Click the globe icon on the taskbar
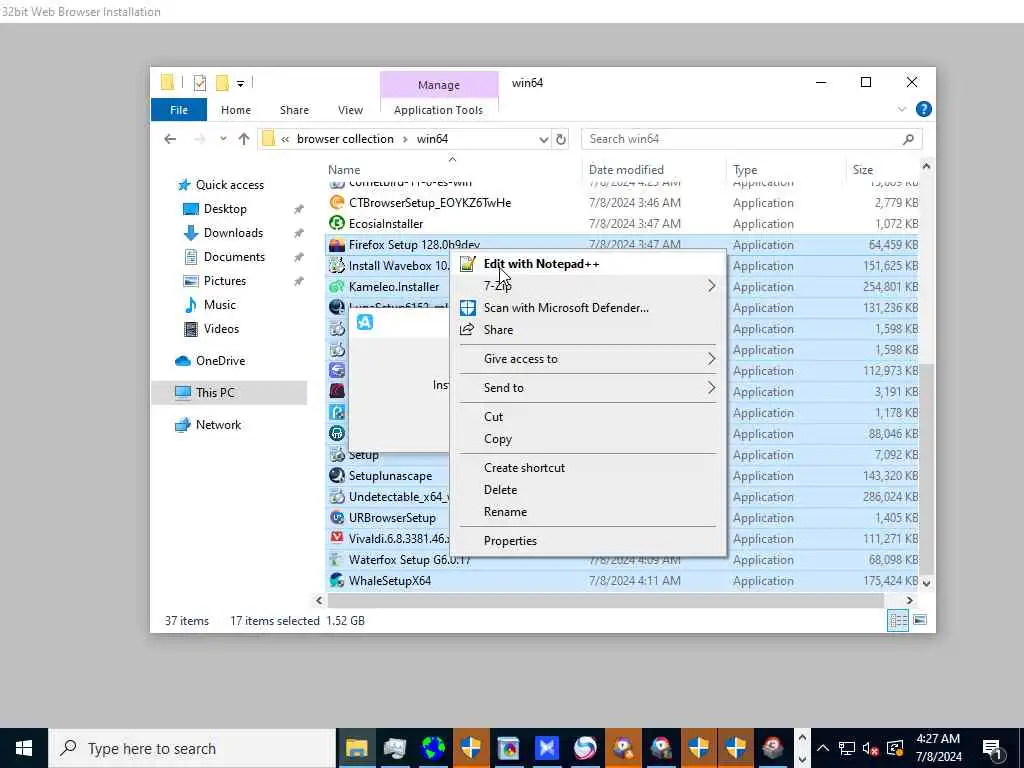Image resolution: width=1024 pixels, height=768 pixels. pyautogui.click(x=432, y=748)
